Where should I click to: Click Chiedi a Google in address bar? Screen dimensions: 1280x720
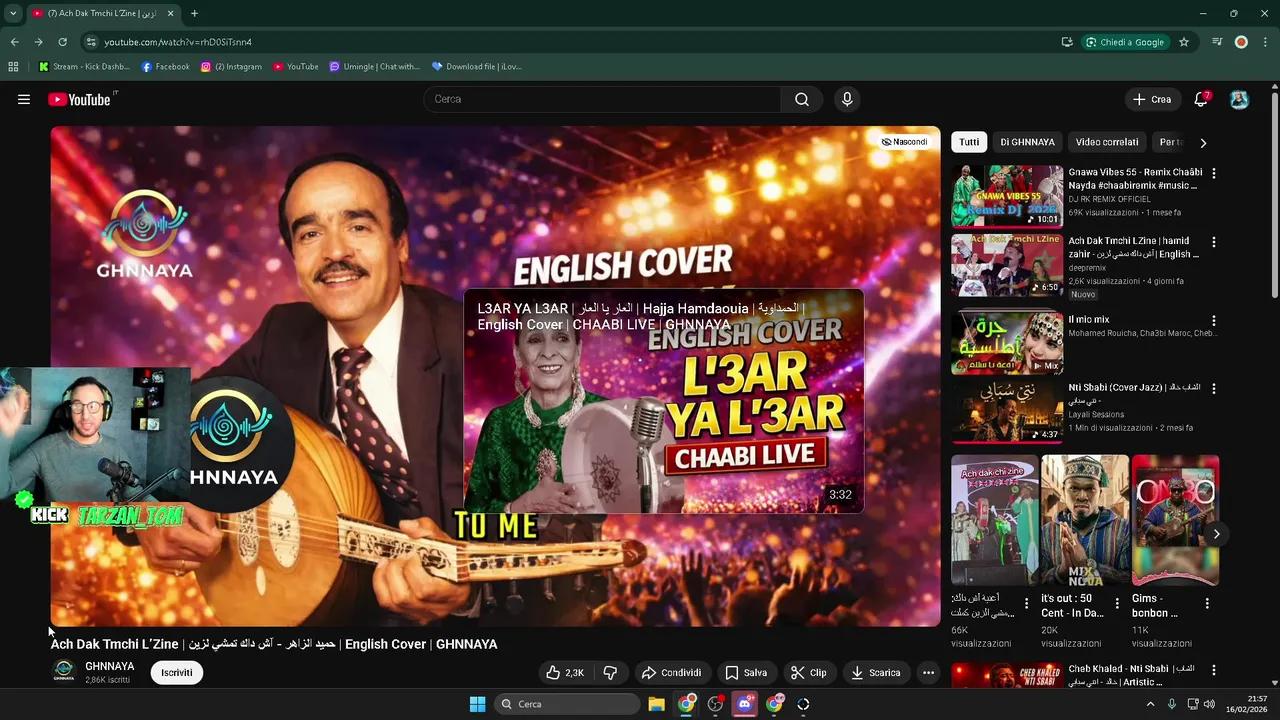(x=1124, y=42)
